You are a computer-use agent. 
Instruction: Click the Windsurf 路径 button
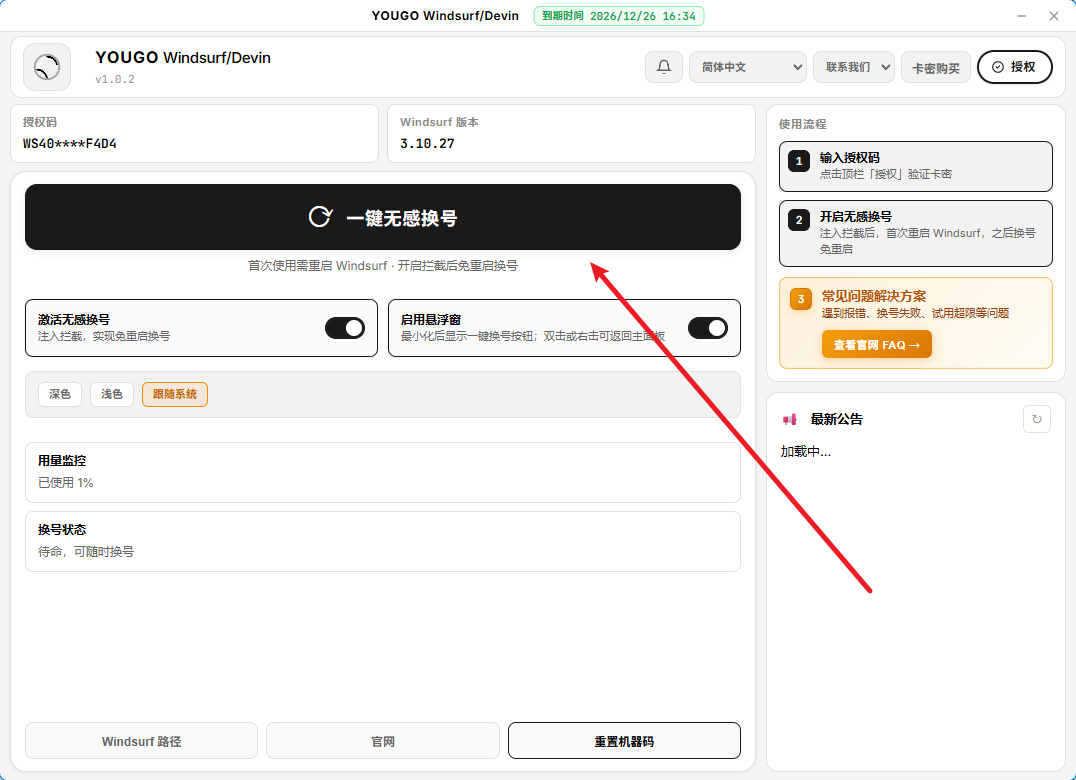(141, 741)
